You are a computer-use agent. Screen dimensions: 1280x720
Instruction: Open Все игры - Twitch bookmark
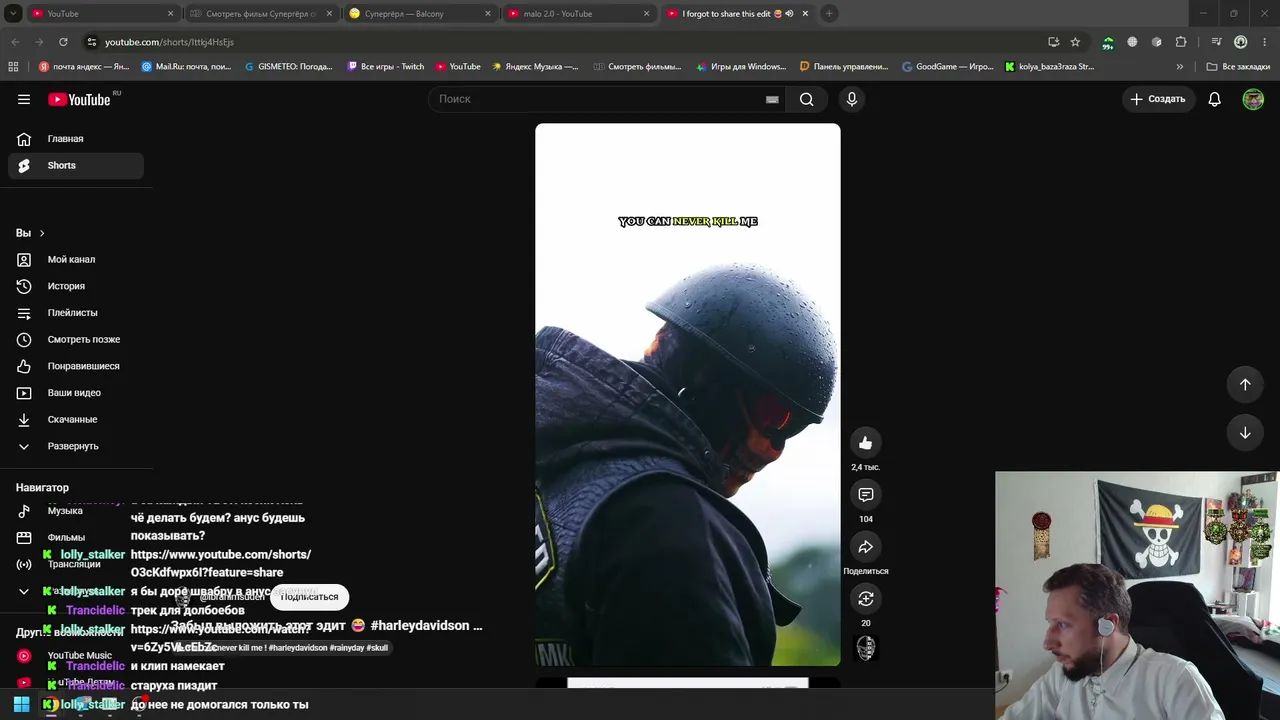point(386,67)
